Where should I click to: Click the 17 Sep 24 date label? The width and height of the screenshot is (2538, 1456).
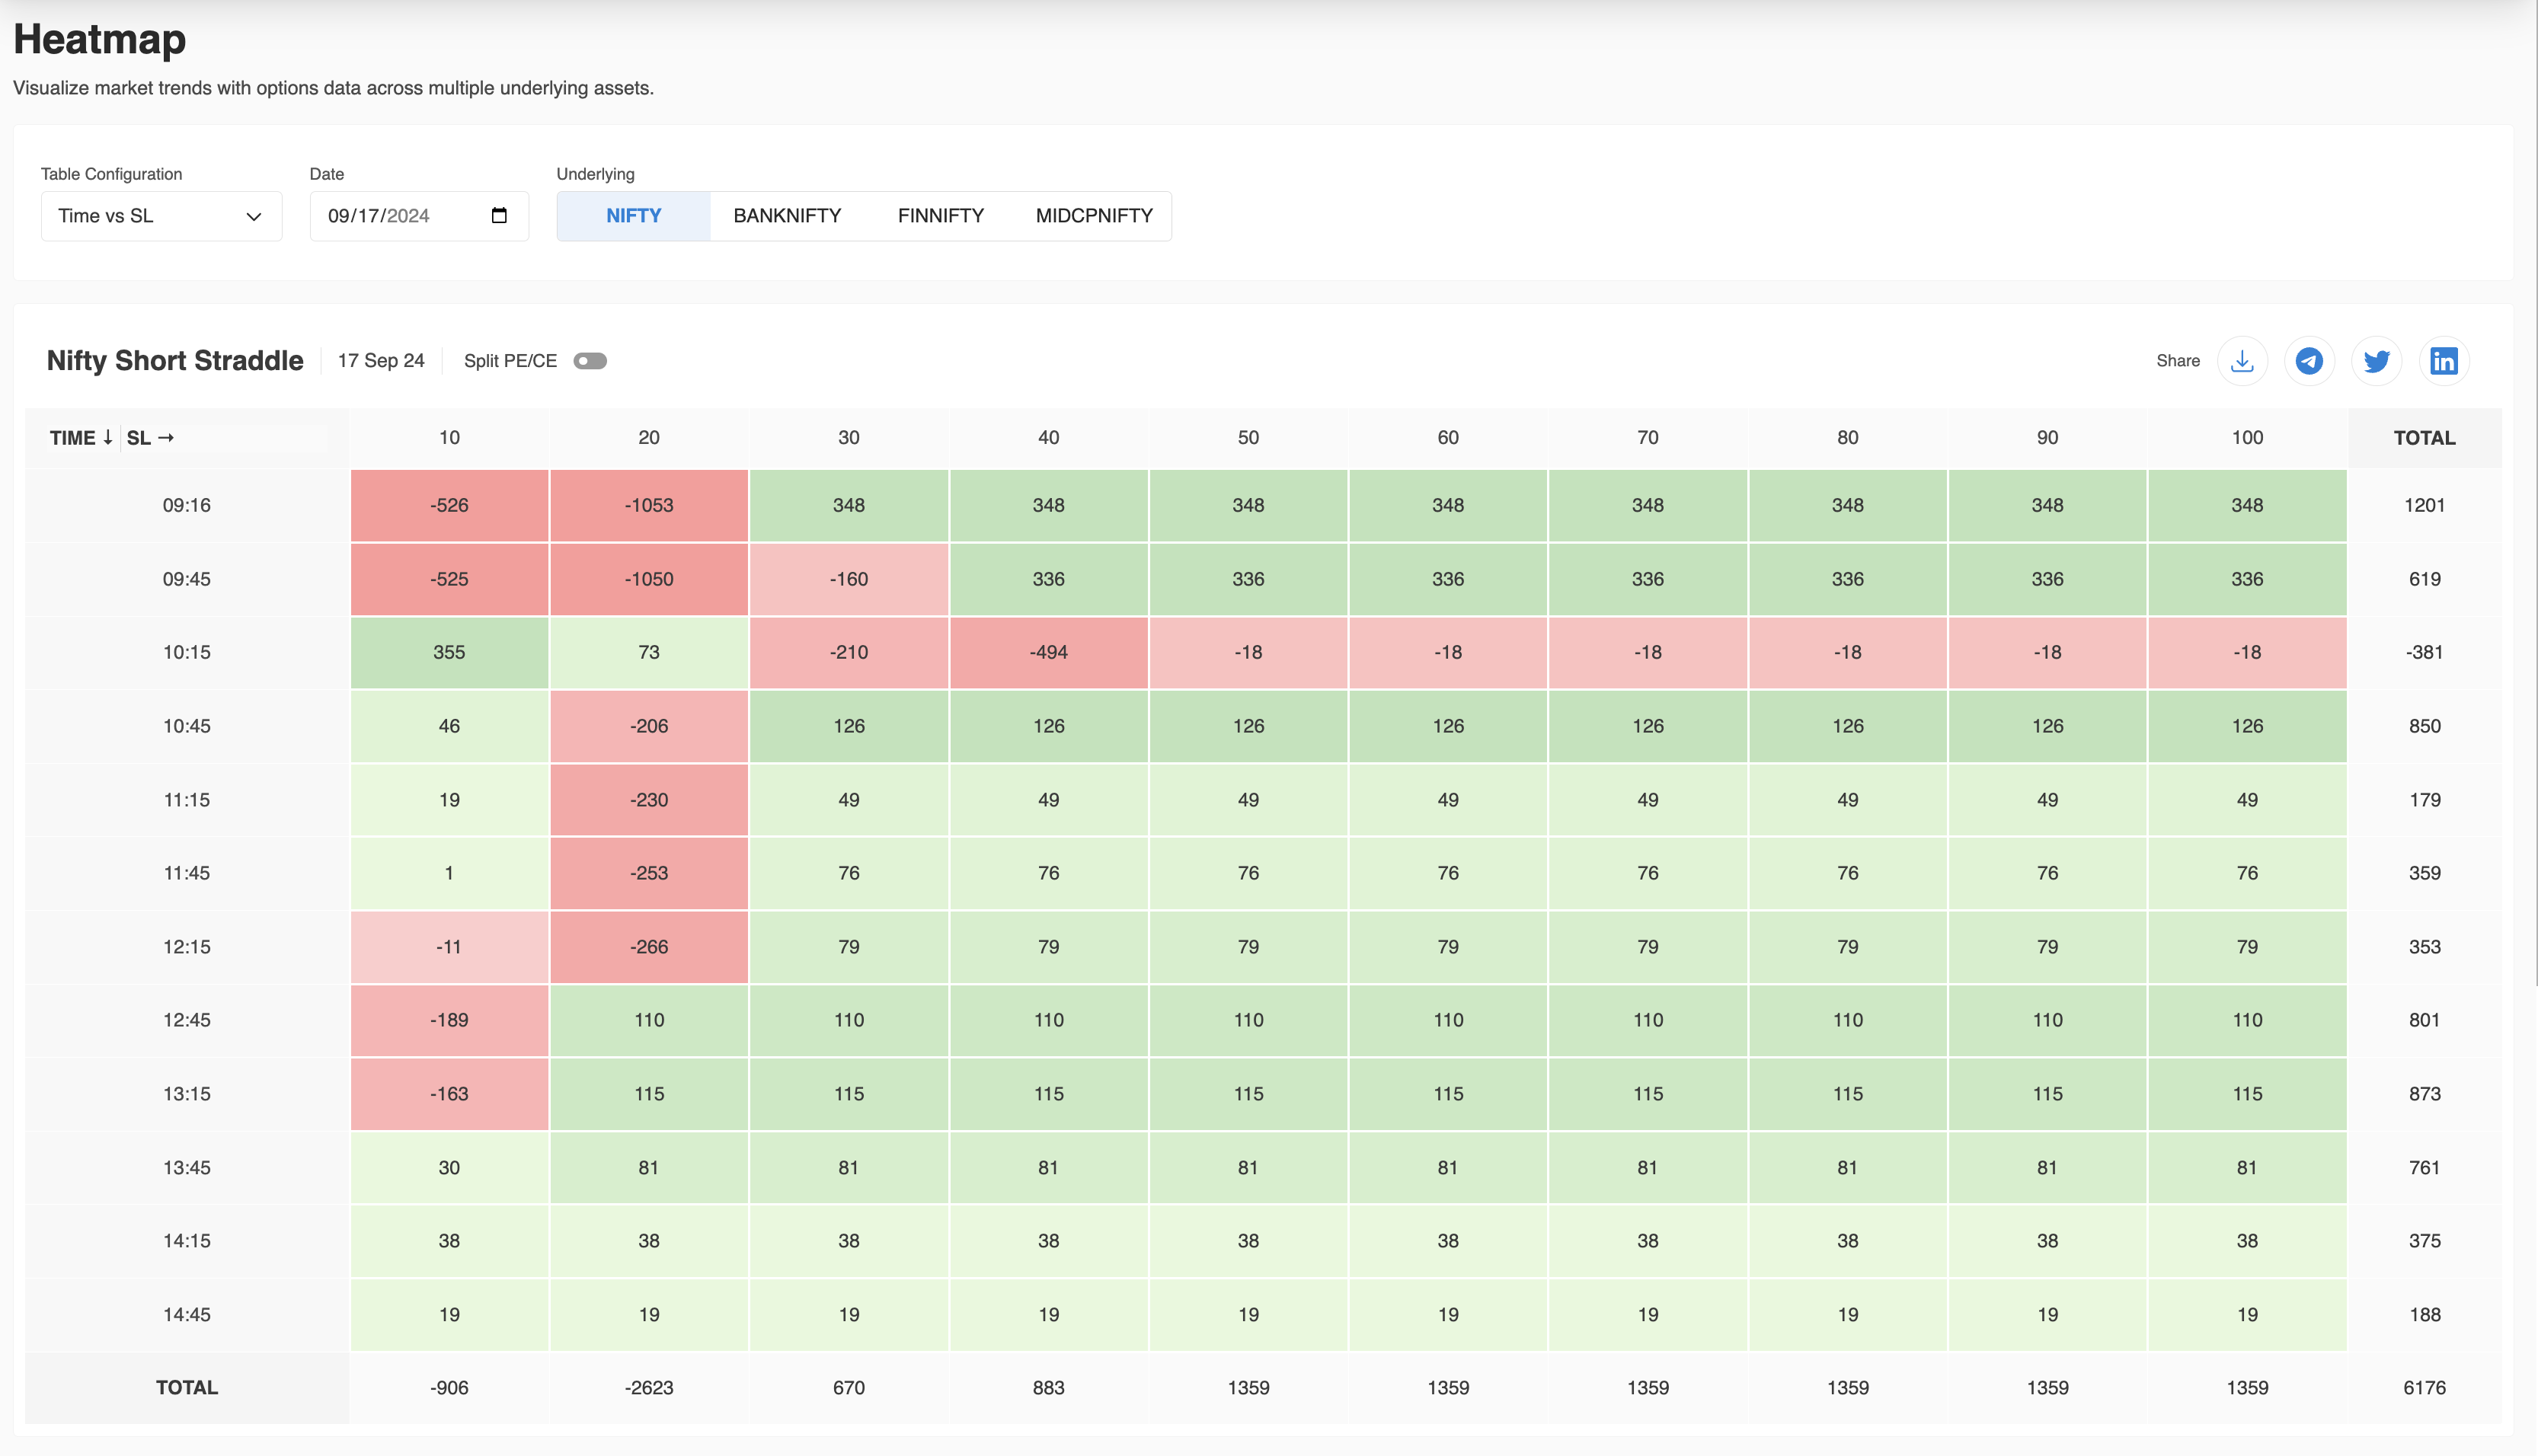[x=381, y=361]
